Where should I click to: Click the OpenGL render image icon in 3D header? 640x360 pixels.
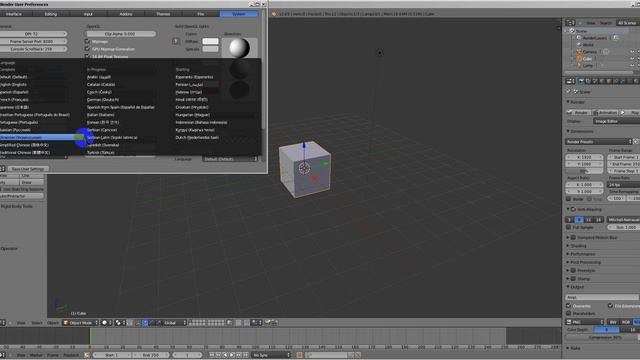[268, 322]
